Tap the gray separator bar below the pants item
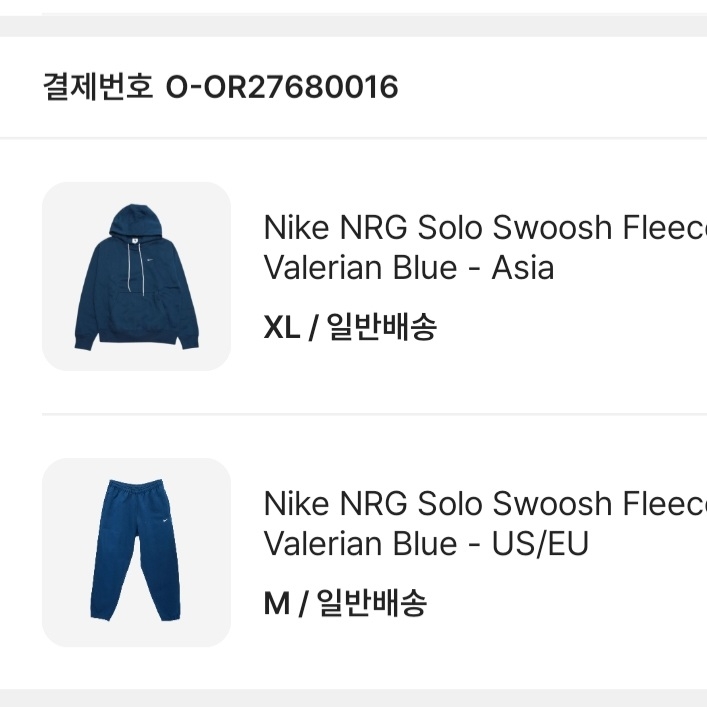 353,698
